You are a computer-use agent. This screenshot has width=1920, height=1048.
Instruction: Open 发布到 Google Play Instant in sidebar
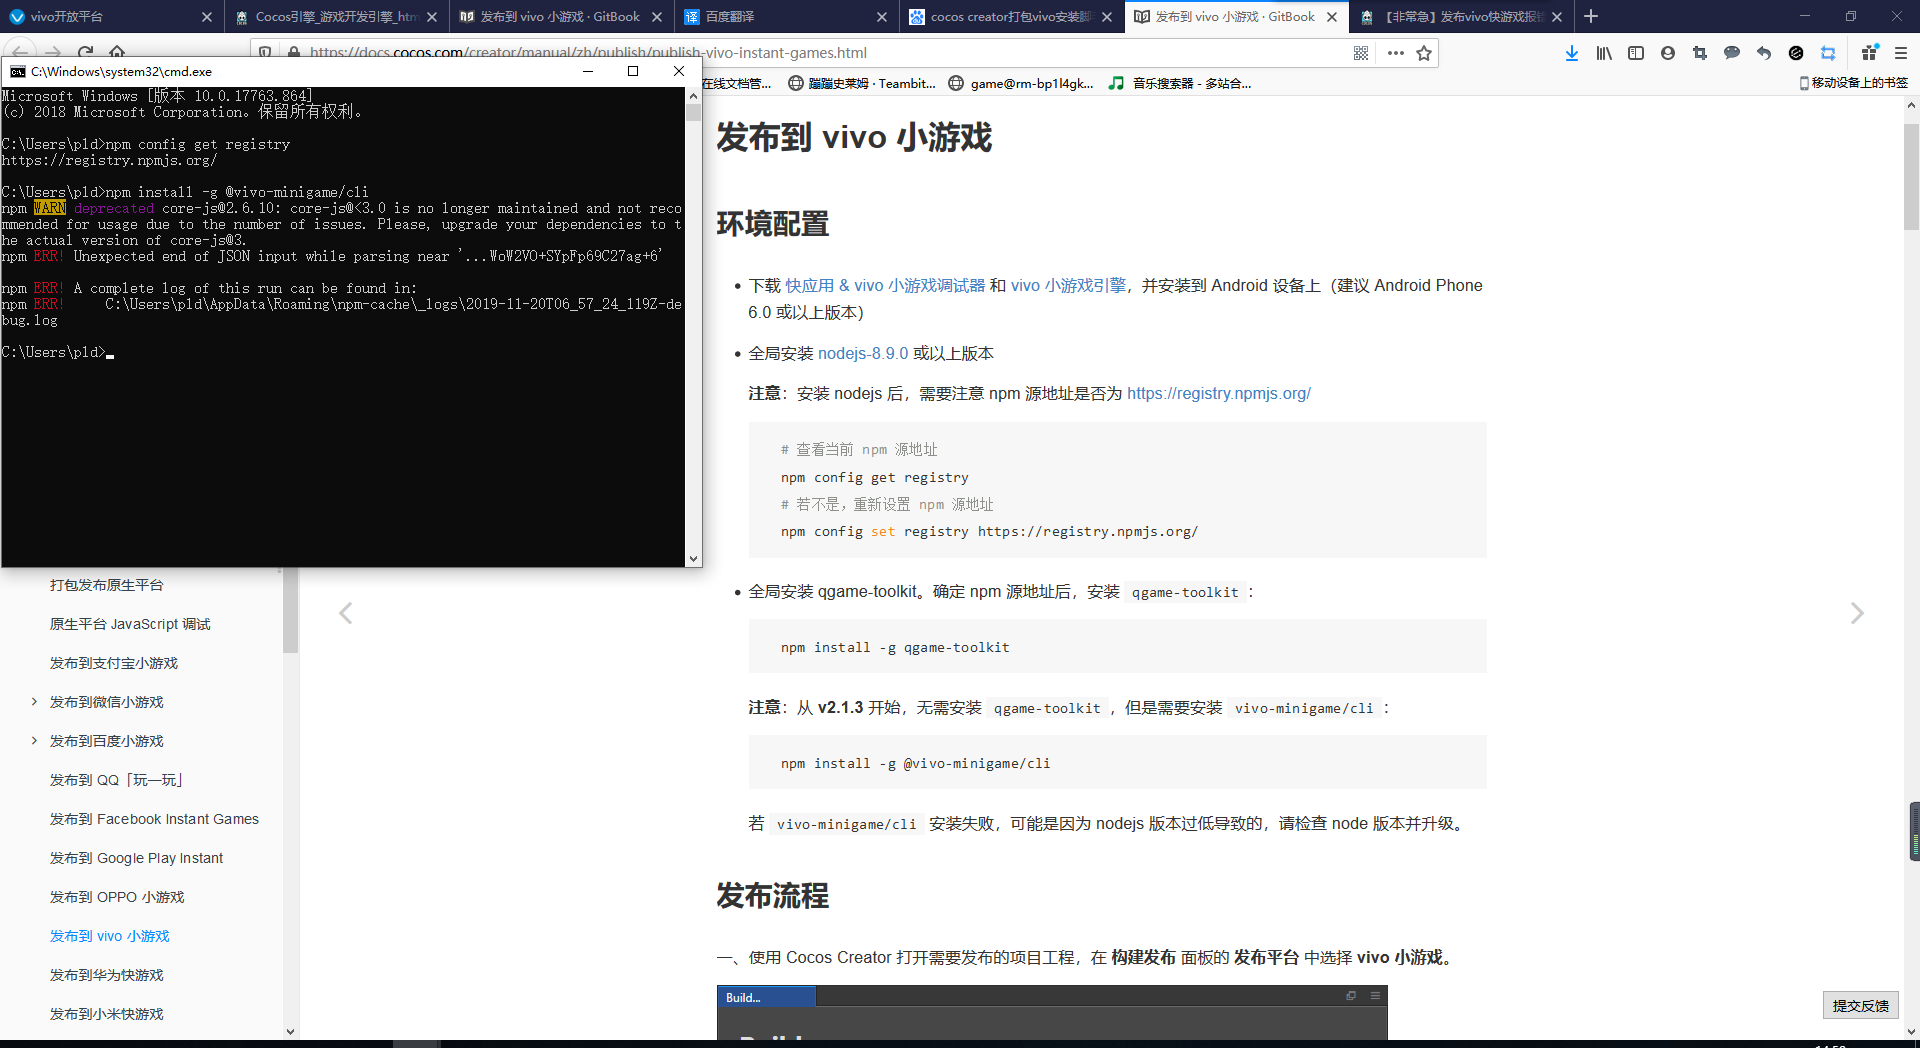(x=136, y=858)
